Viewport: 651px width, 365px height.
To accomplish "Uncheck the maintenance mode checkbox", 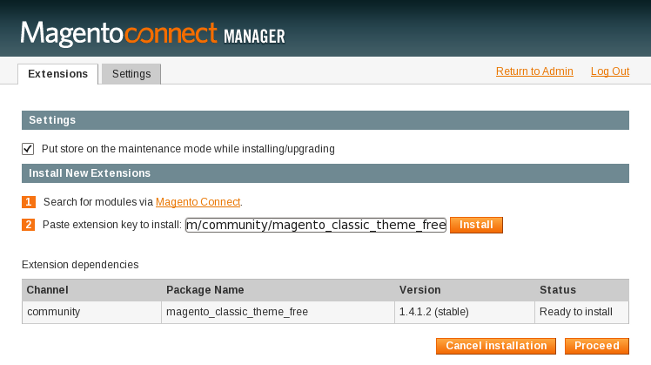I will [x=28, y=149].
